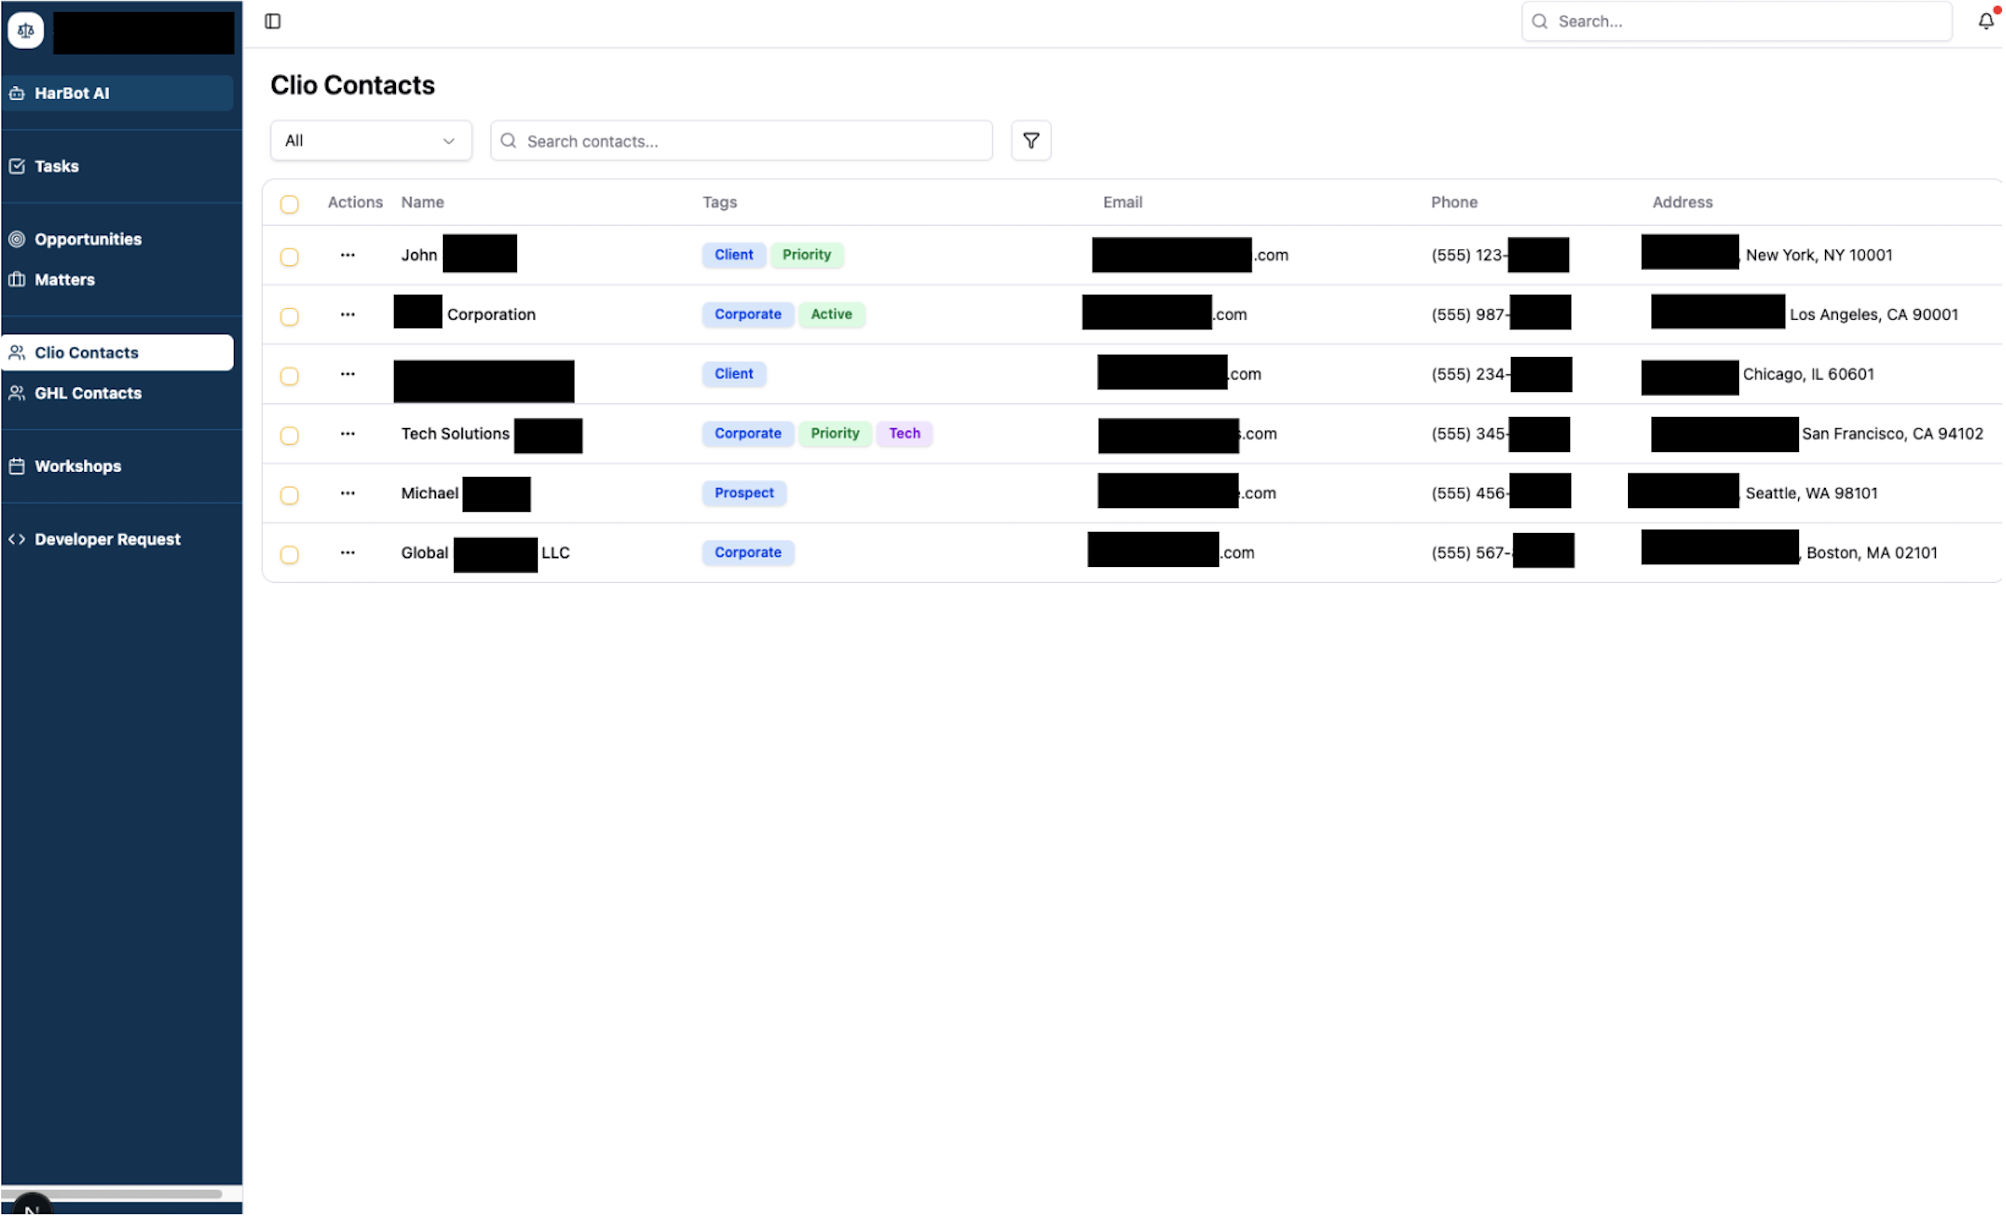Viewport: 2006px width, 1218px height.
Task: Click the Matters briefcase icon
Action: coord(17,279)
